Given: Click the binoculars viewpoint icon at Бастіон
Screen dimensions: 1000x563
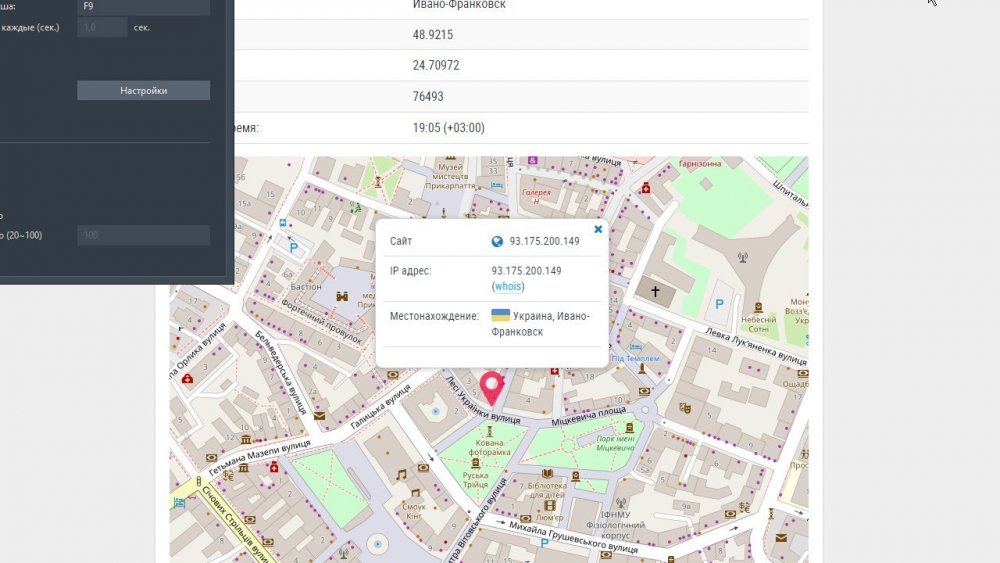Looking at the screenshot, I should 342,296.
